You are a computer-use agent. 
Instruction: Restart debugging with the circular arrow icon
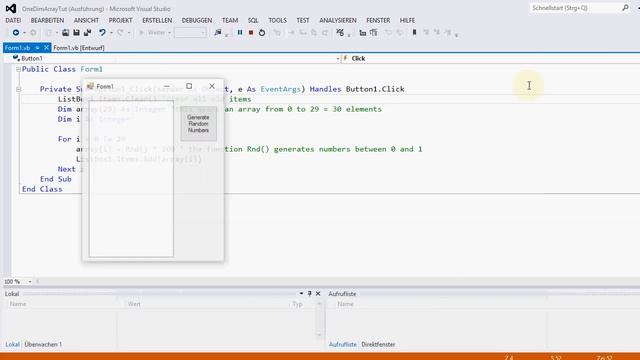pyautogui.click(x=262, y=33)
